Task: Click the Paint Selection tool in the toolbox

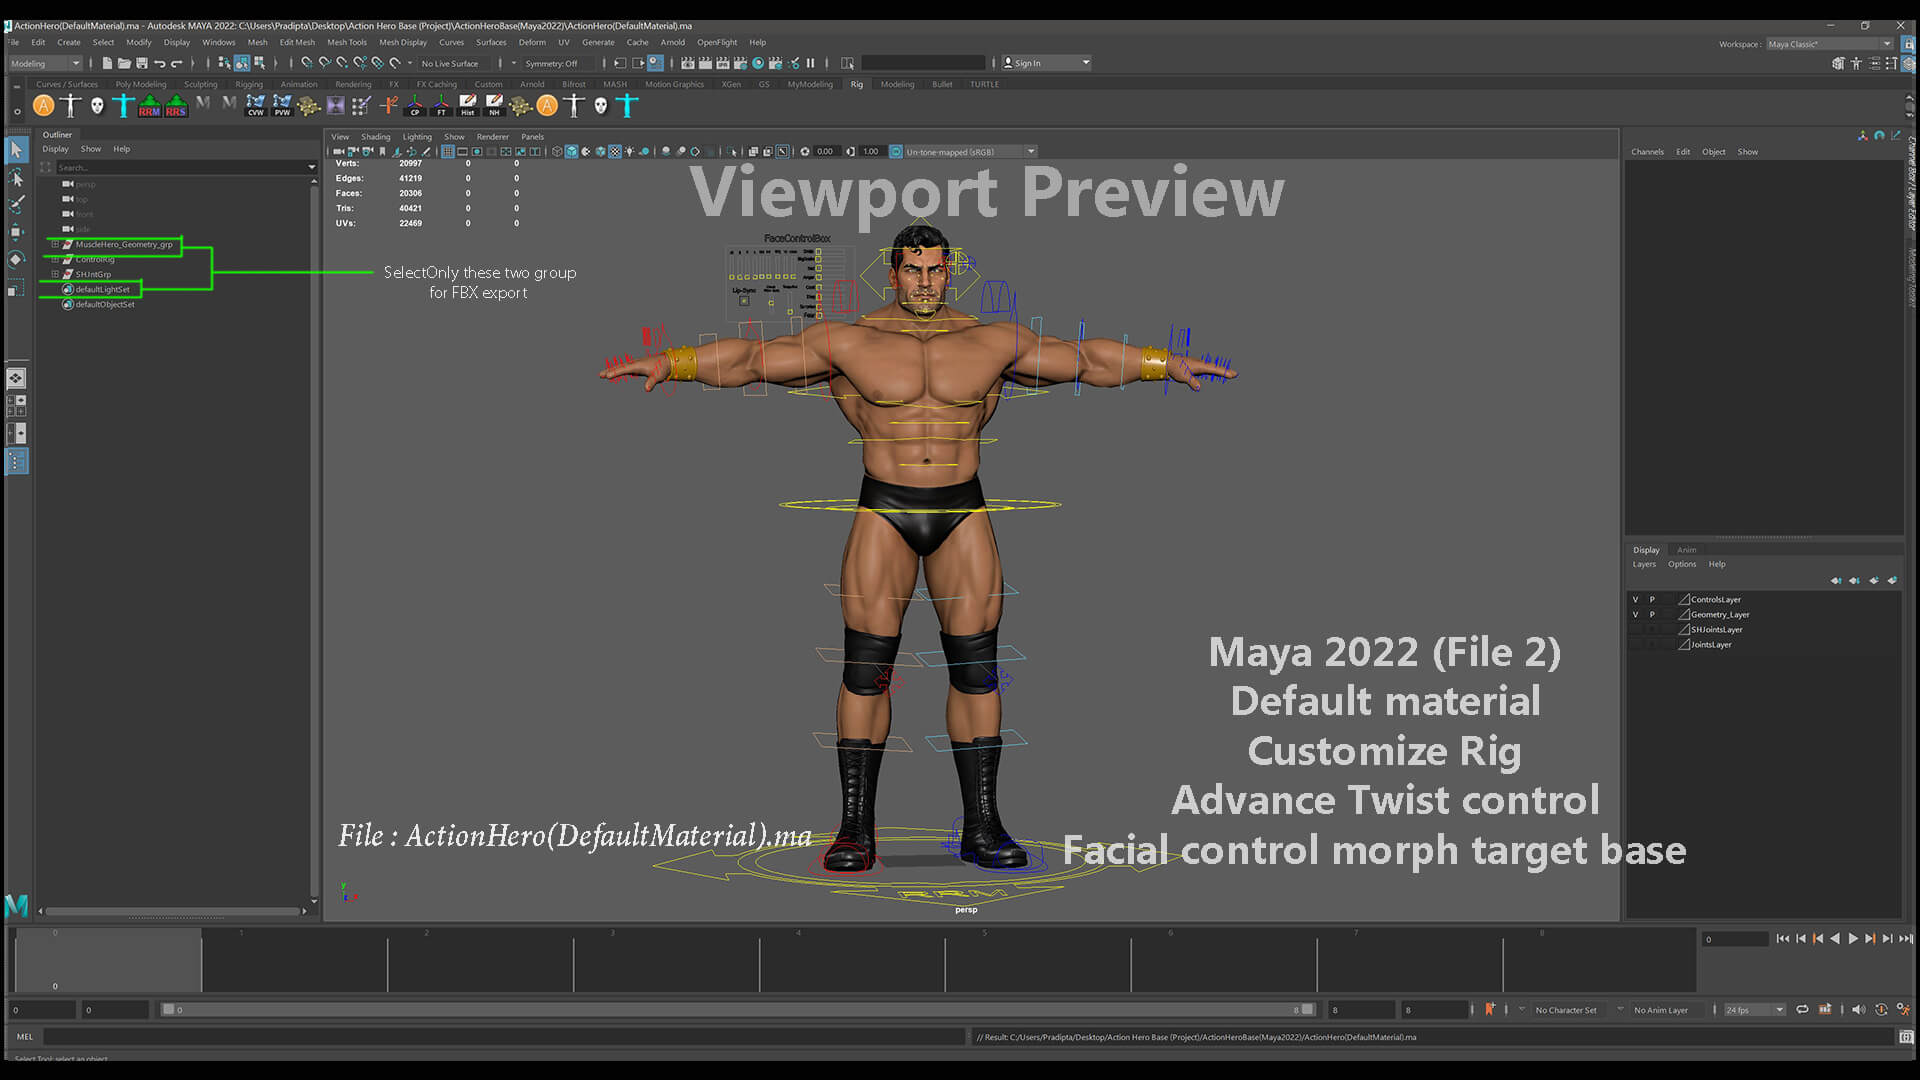Action: [x=16, y=205]
